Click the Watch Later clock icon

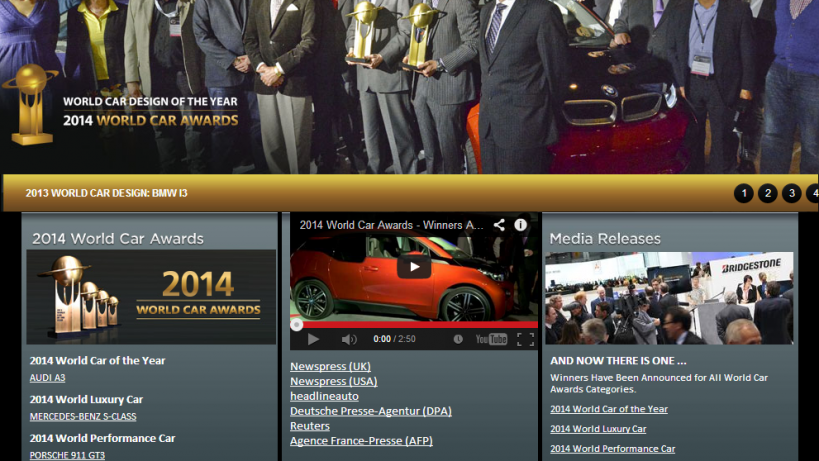click(x=458, y=339)
